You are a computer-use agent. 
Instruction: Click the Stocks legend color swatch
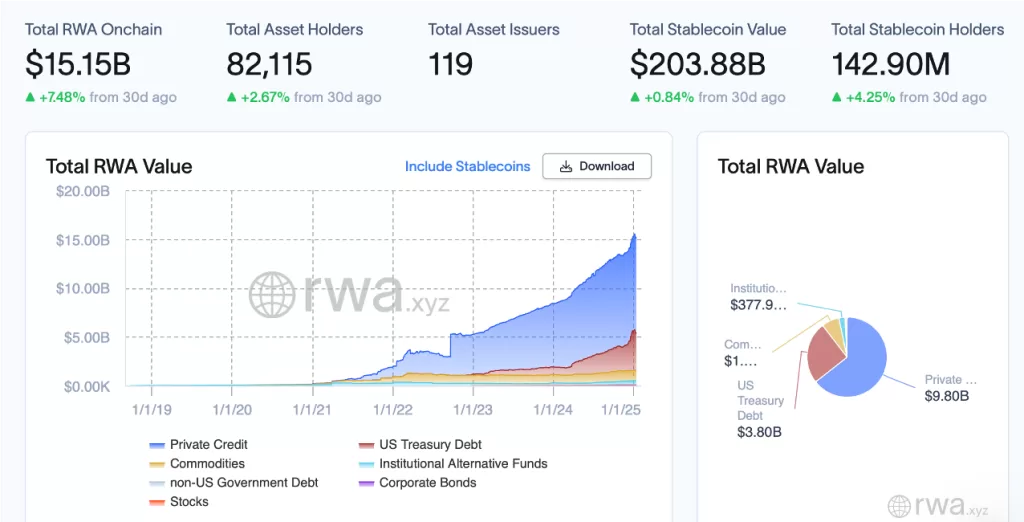click(x=157, y=501)
